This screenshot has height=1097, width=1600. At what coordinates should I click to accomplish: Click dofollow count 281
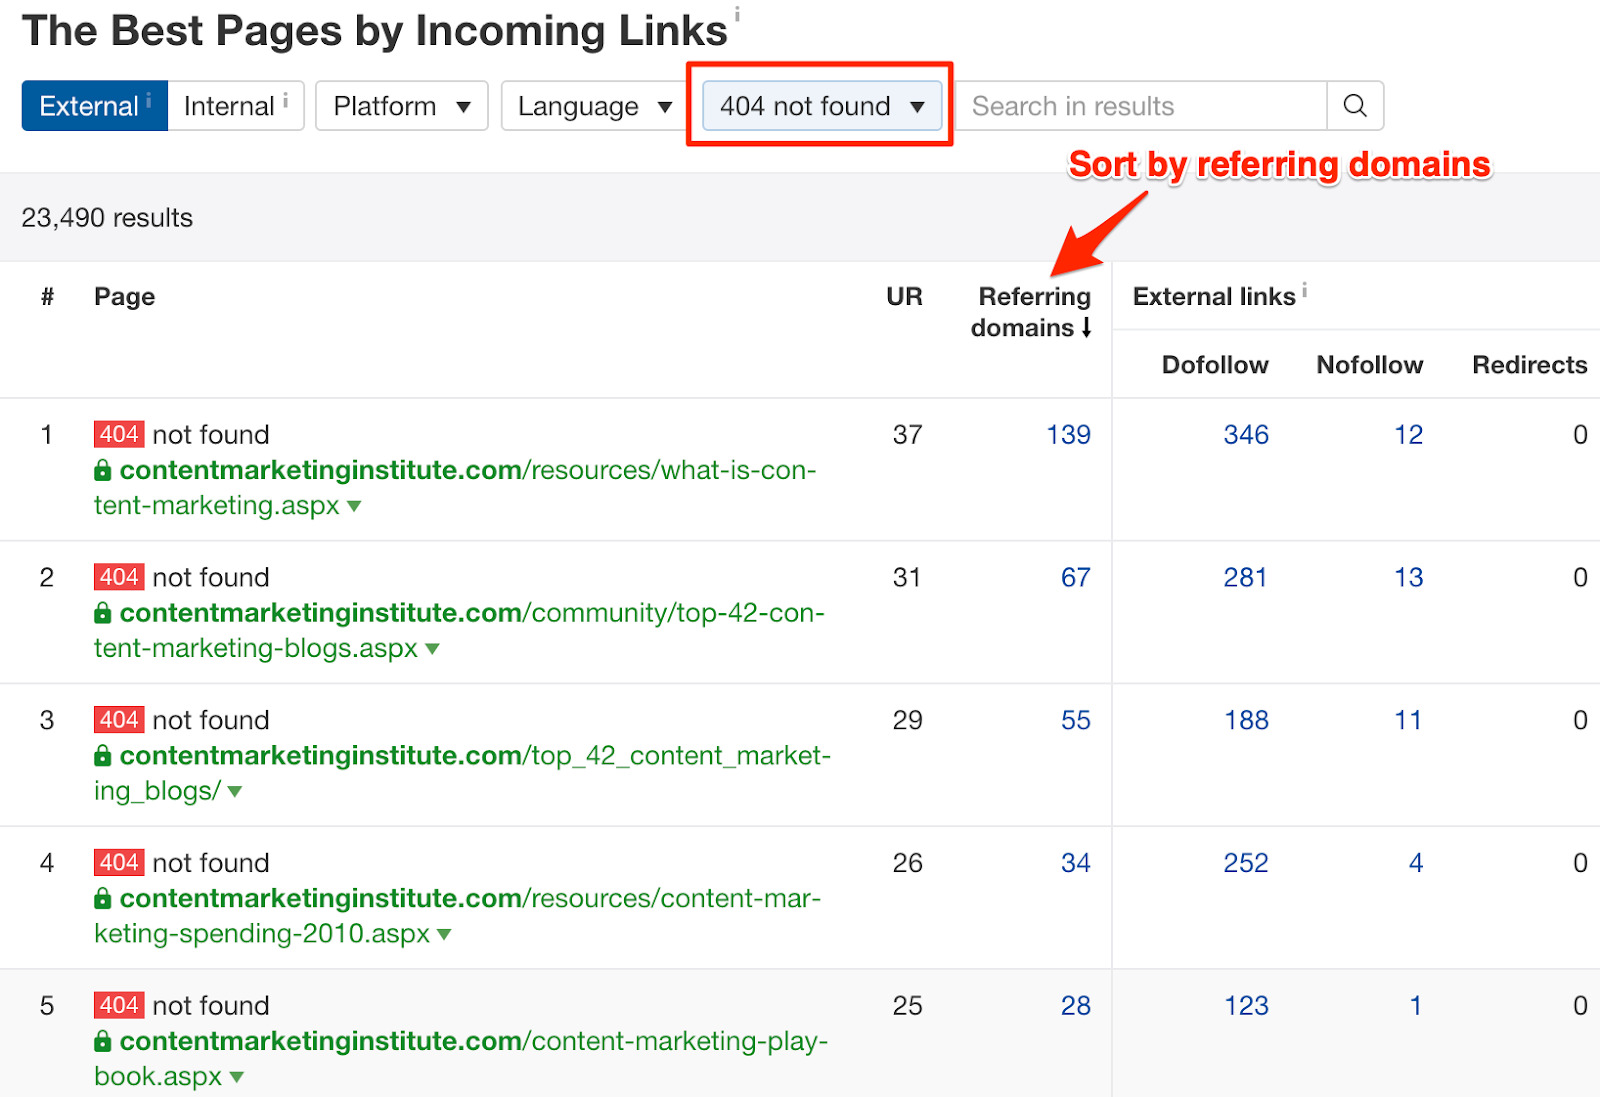(x=1246, y=578)
